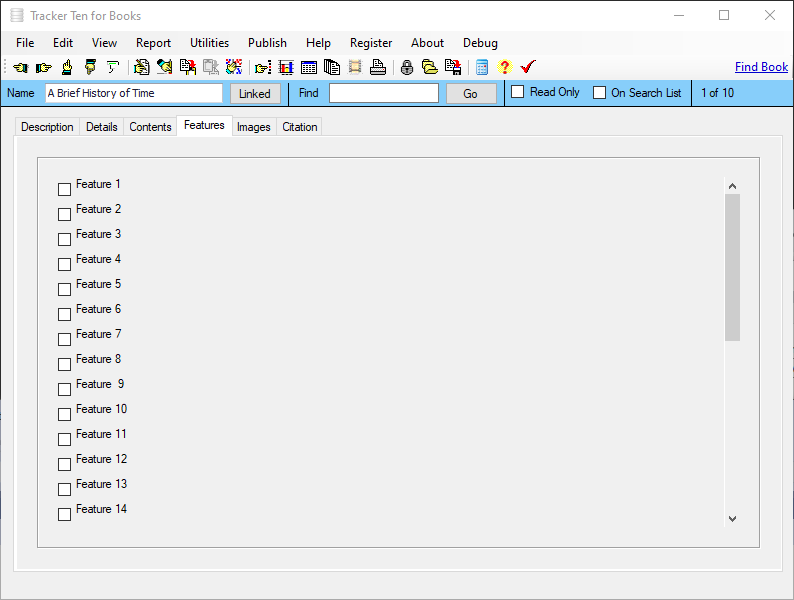Image resolution: width=794 pixels, height=600 pixels.
Task: Click the hand writing on page icon
Action: [x=142, y=67]
